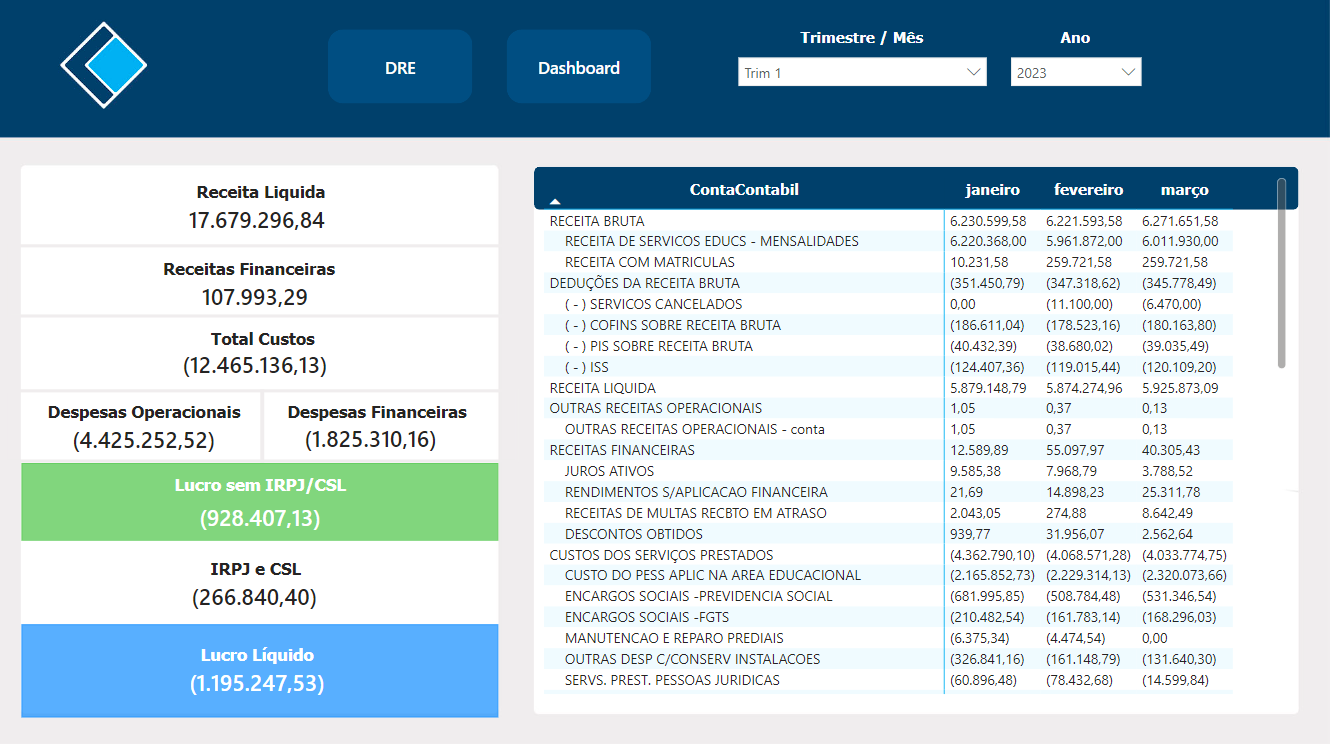Click fevereiro value 55.097,97

[1075, 450]
